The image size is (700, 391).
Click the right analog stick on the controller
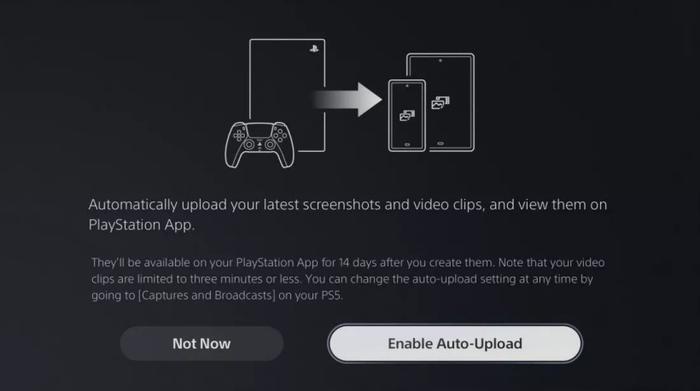coord(270,145)
